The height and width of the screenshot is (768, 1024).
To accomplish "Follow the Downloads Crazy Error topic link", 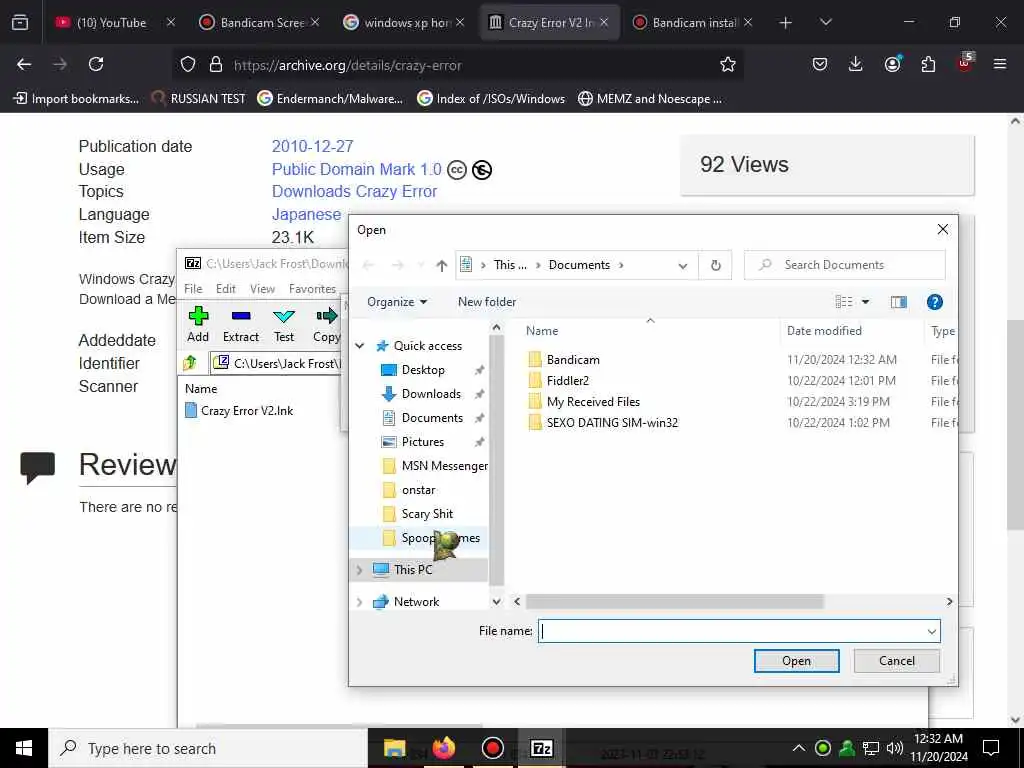I will [x=354, y=191].
